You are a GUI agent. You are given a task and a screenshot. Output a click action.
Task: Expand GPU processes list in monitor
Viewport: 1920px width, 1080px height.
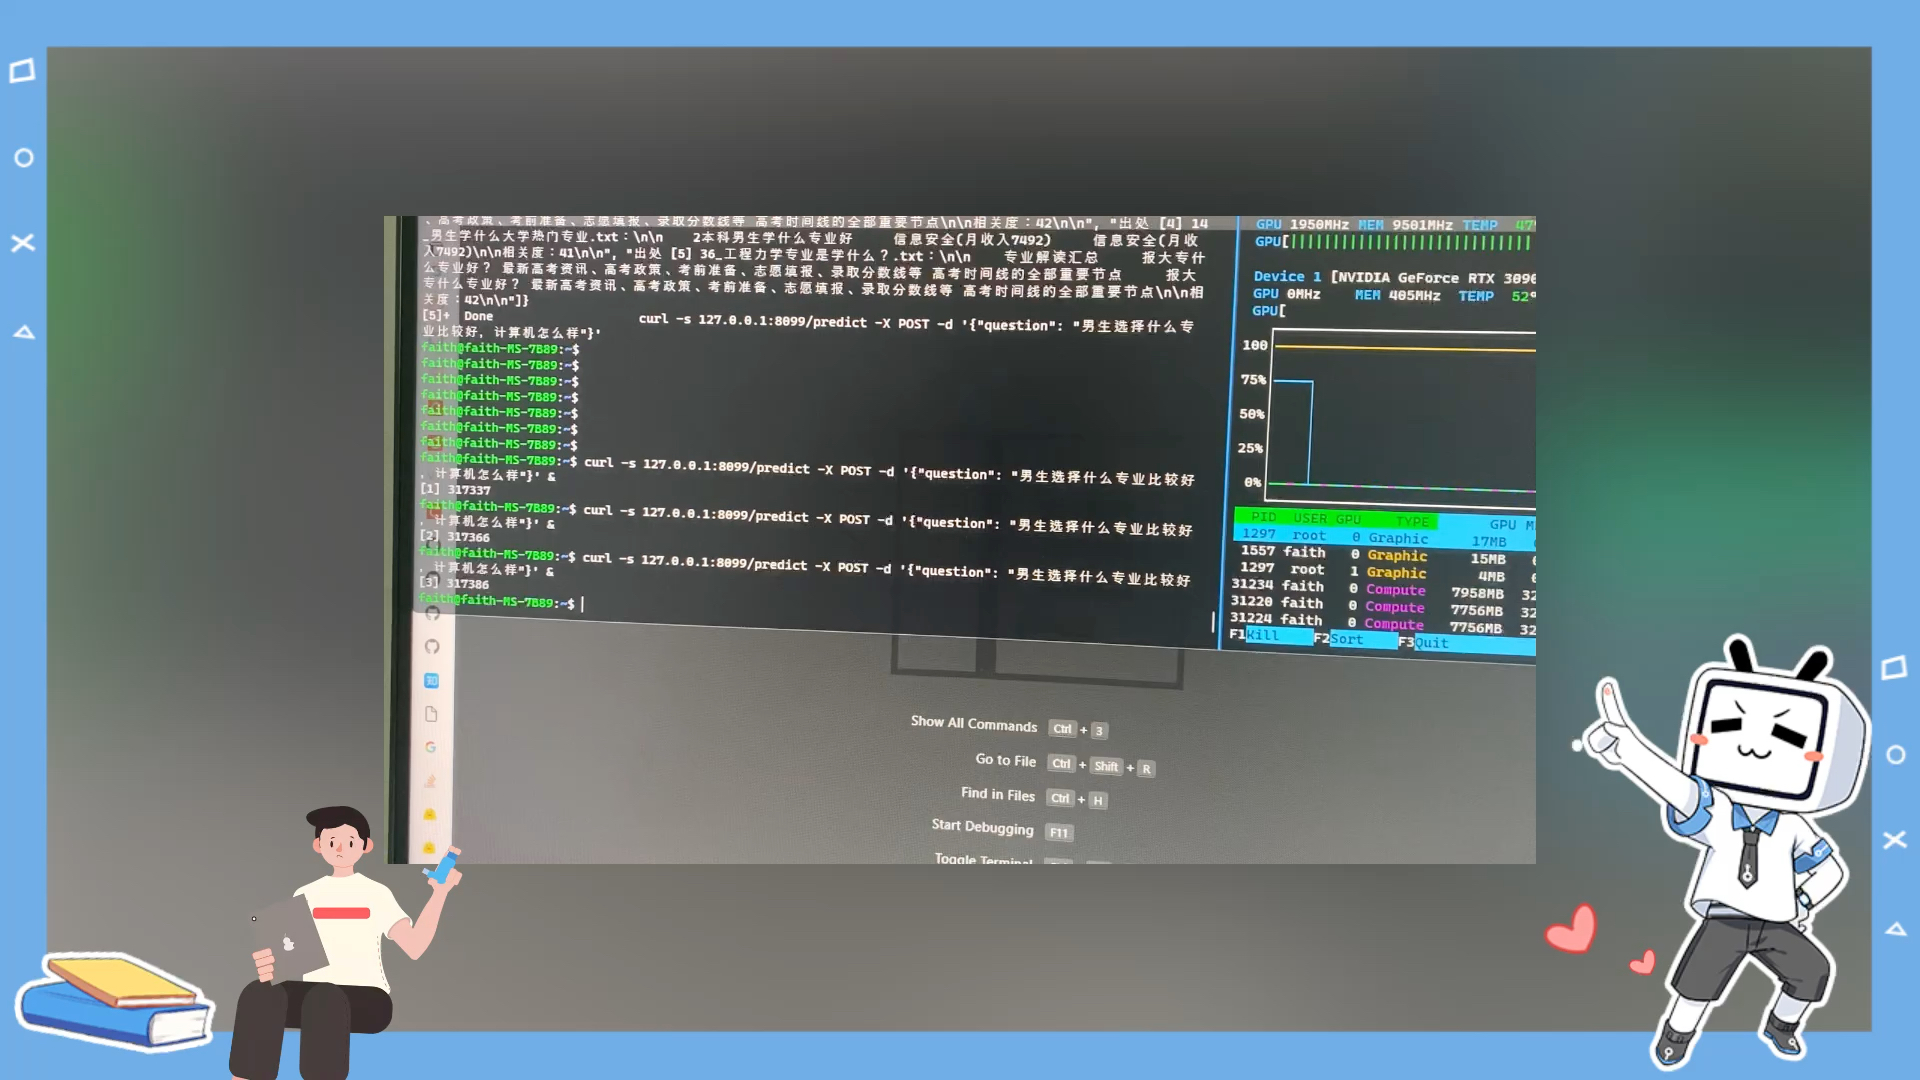click(1385, 518)
